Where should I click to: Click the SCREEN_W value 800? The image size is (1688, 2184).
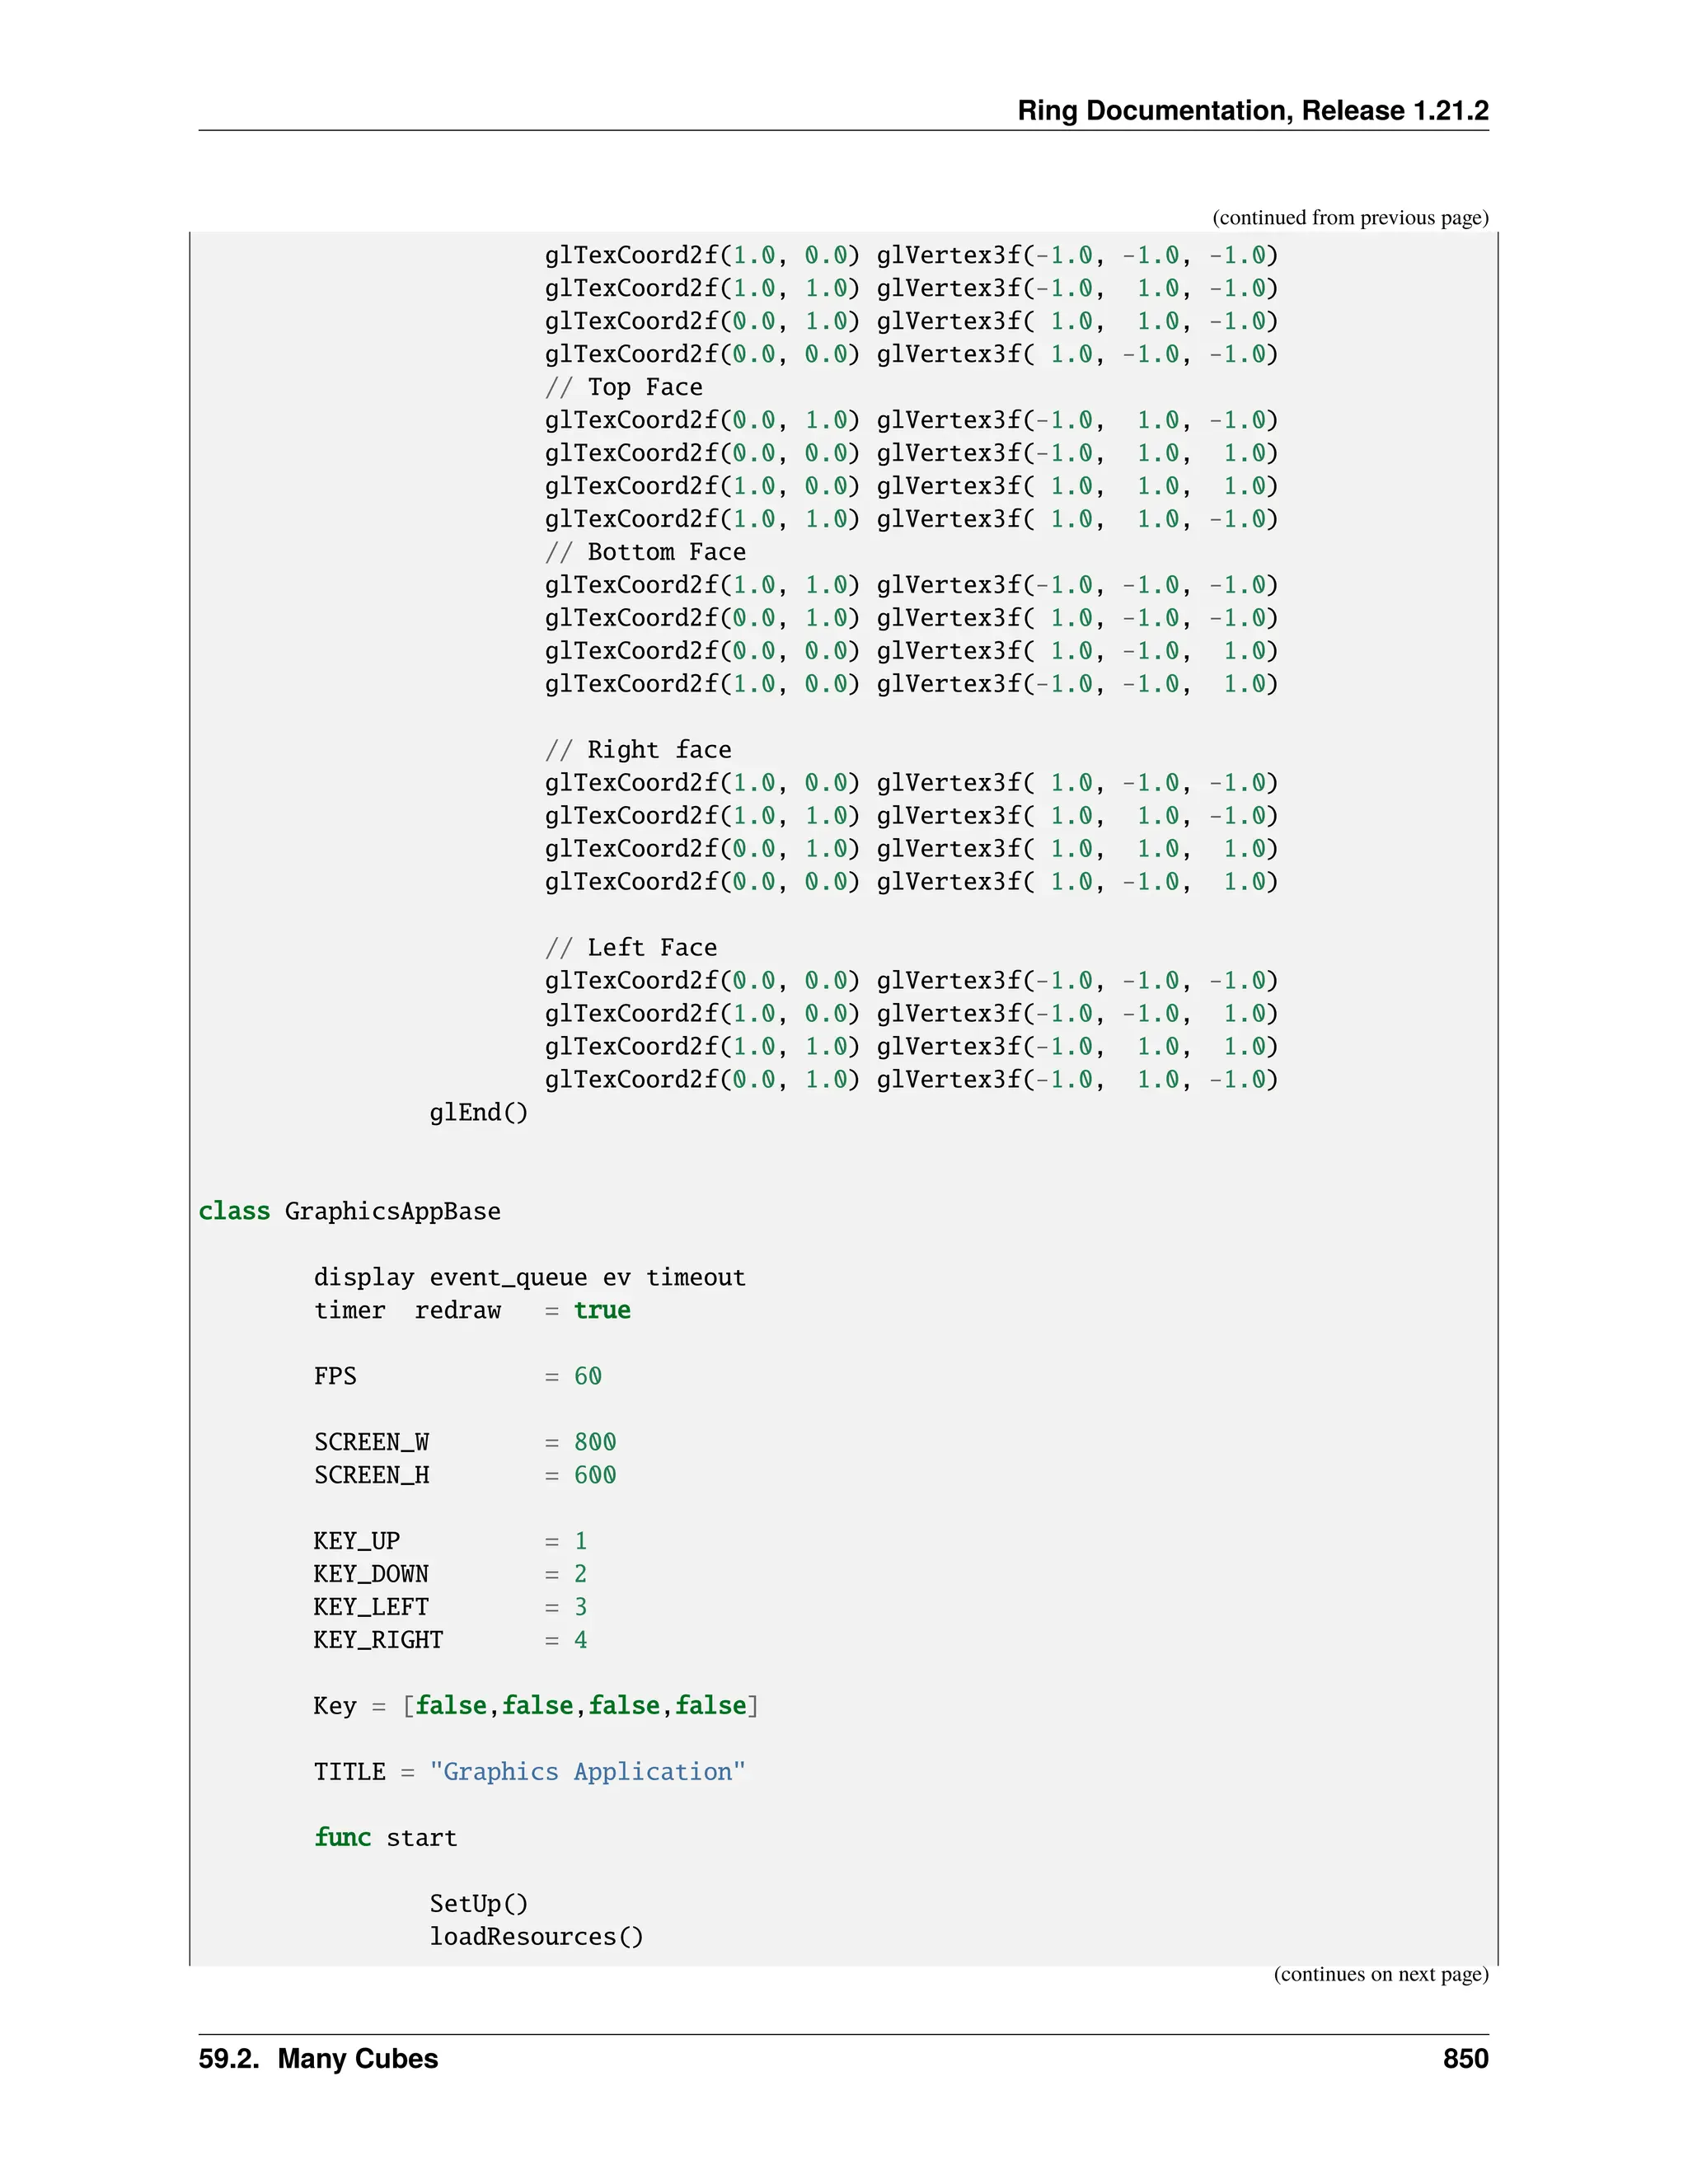(x=595, y=1442)
